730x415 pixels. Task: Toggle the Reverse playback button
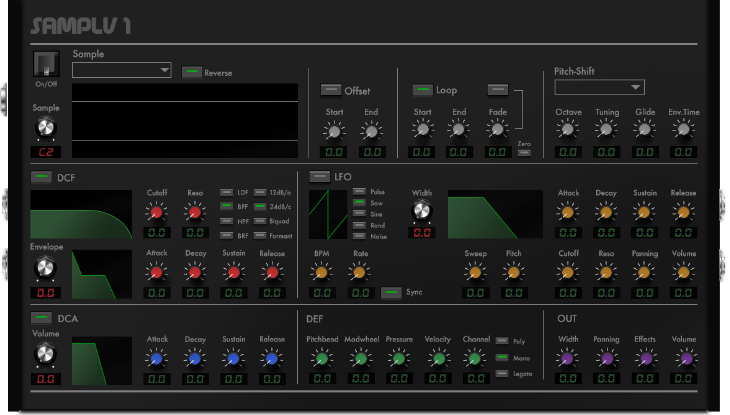pos(191,72)
